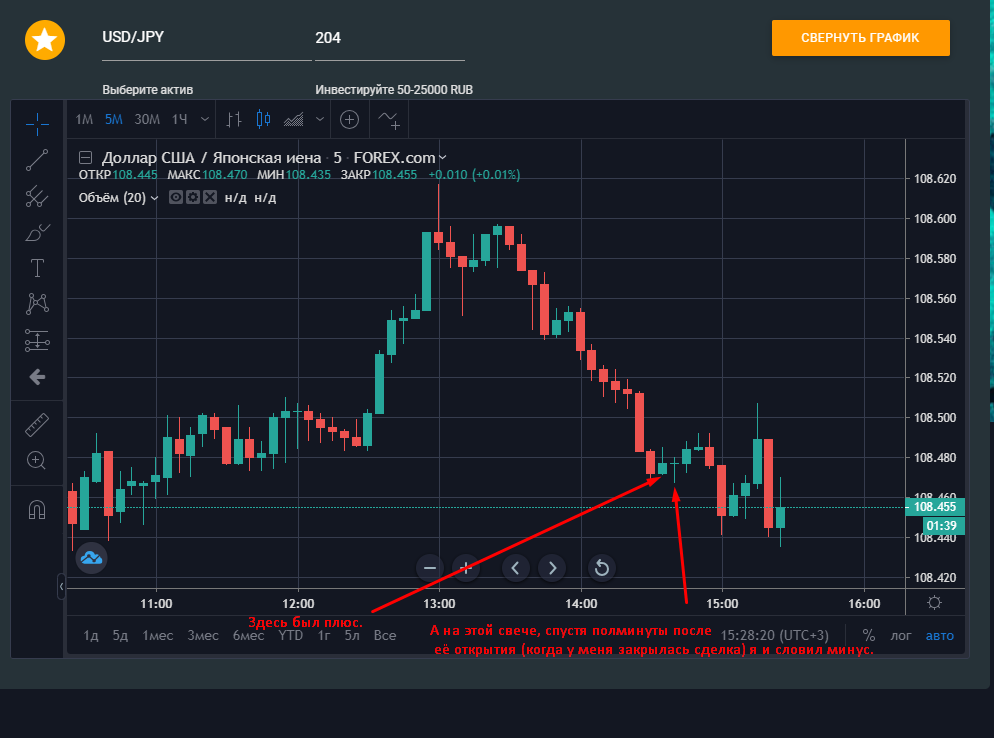Open the chart patterns tool
The image size is (994, 738).
click(37, 304)
